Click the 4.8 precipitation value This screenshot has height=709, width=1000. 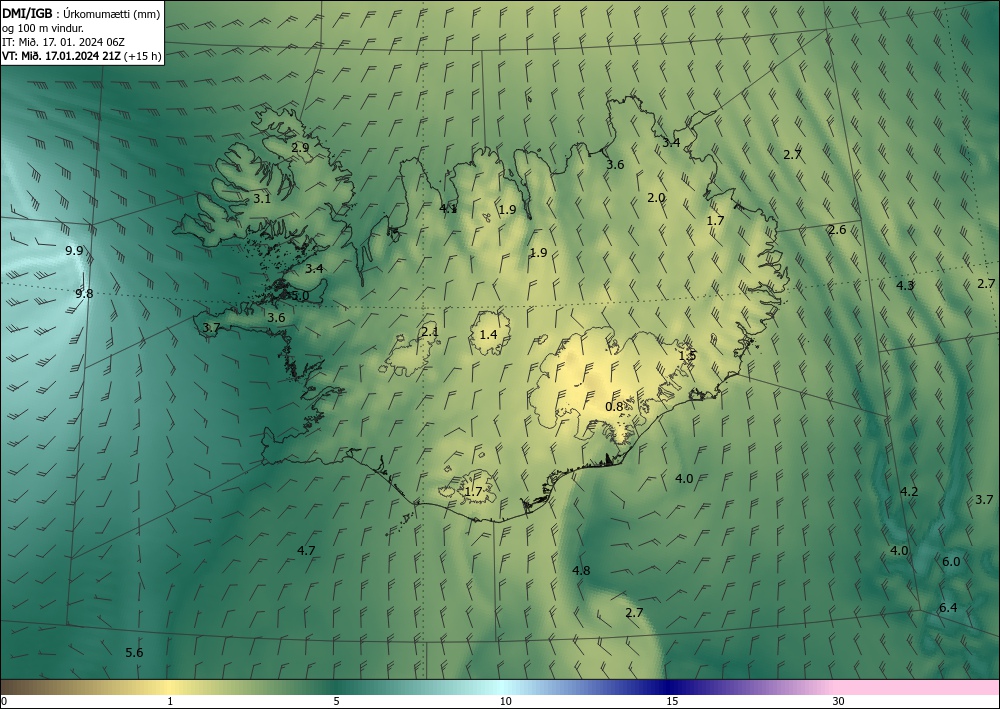pyautogui.click(x=581, y=571)
